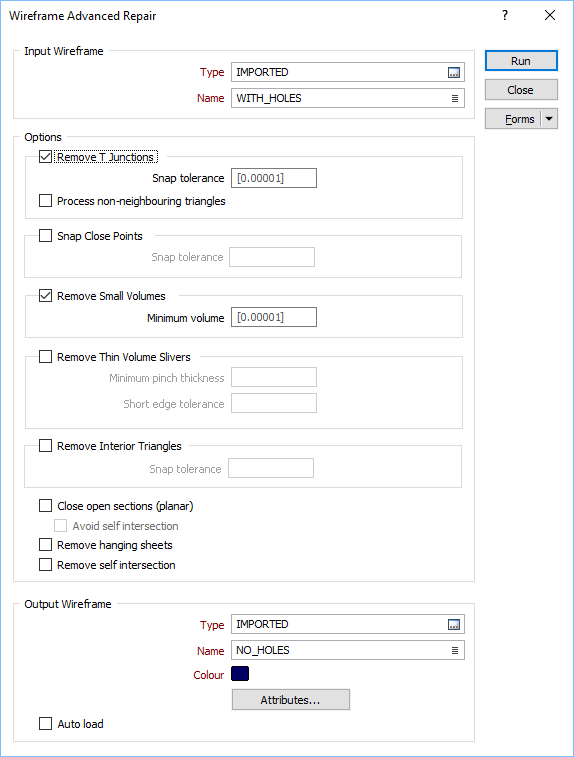This screenshot has width=574, height=757.
Task: Click the Close button
Action: [521, 90]
